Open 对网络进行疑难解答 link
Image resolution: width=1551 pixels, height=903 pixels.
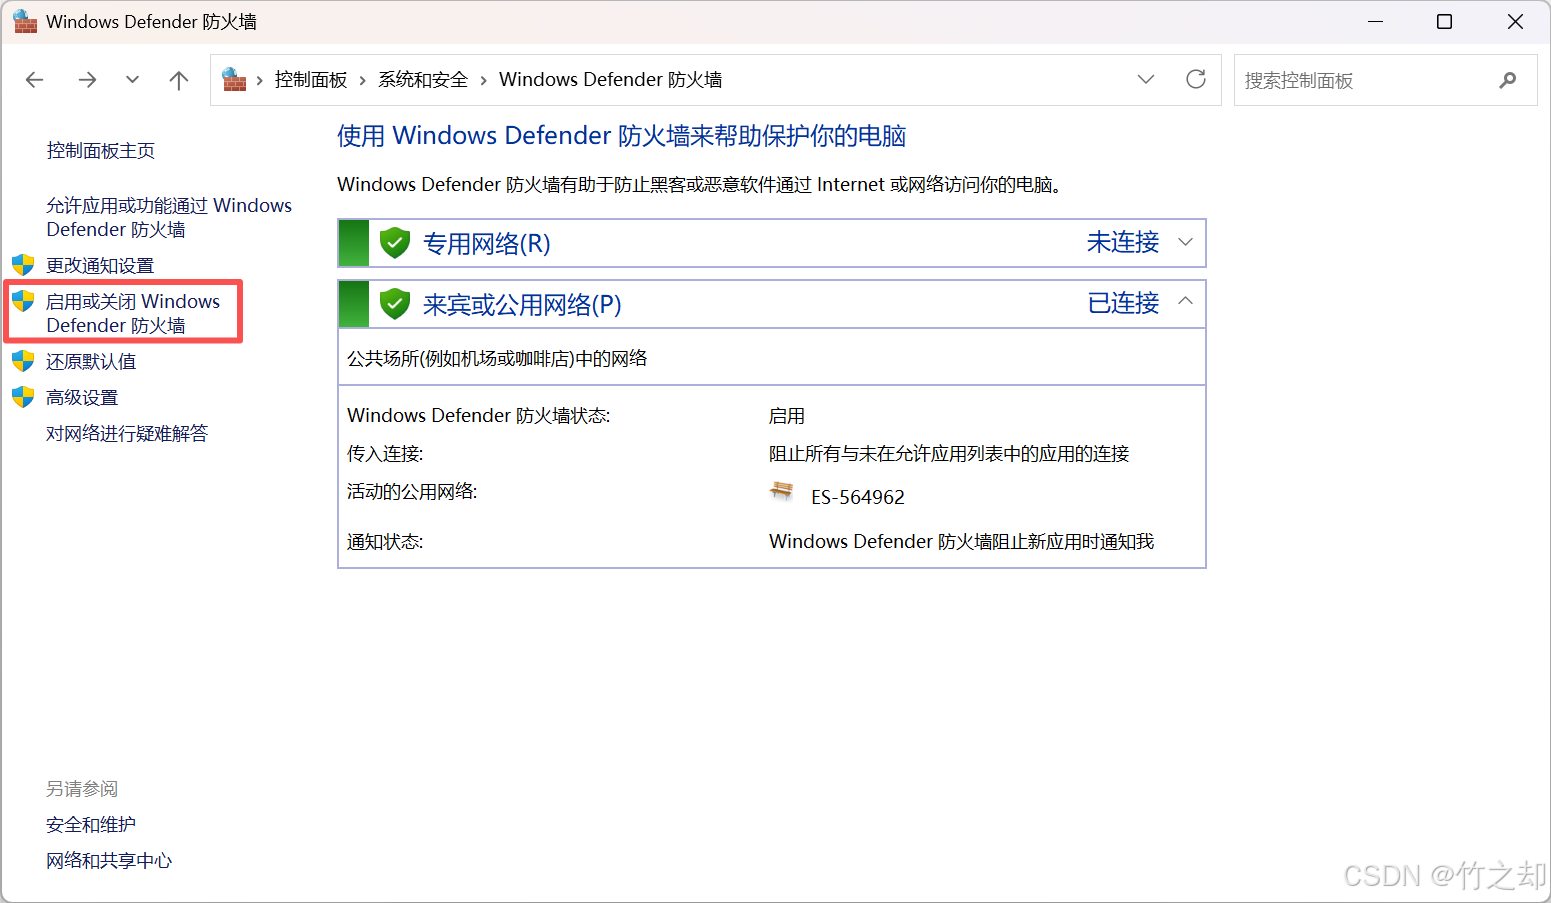click(127, 434)
